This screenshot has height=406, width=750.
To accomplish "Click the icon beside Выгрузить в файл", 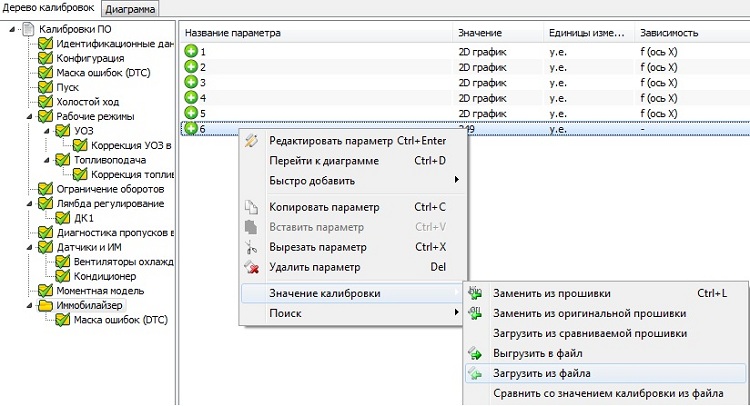I will 476,353.
